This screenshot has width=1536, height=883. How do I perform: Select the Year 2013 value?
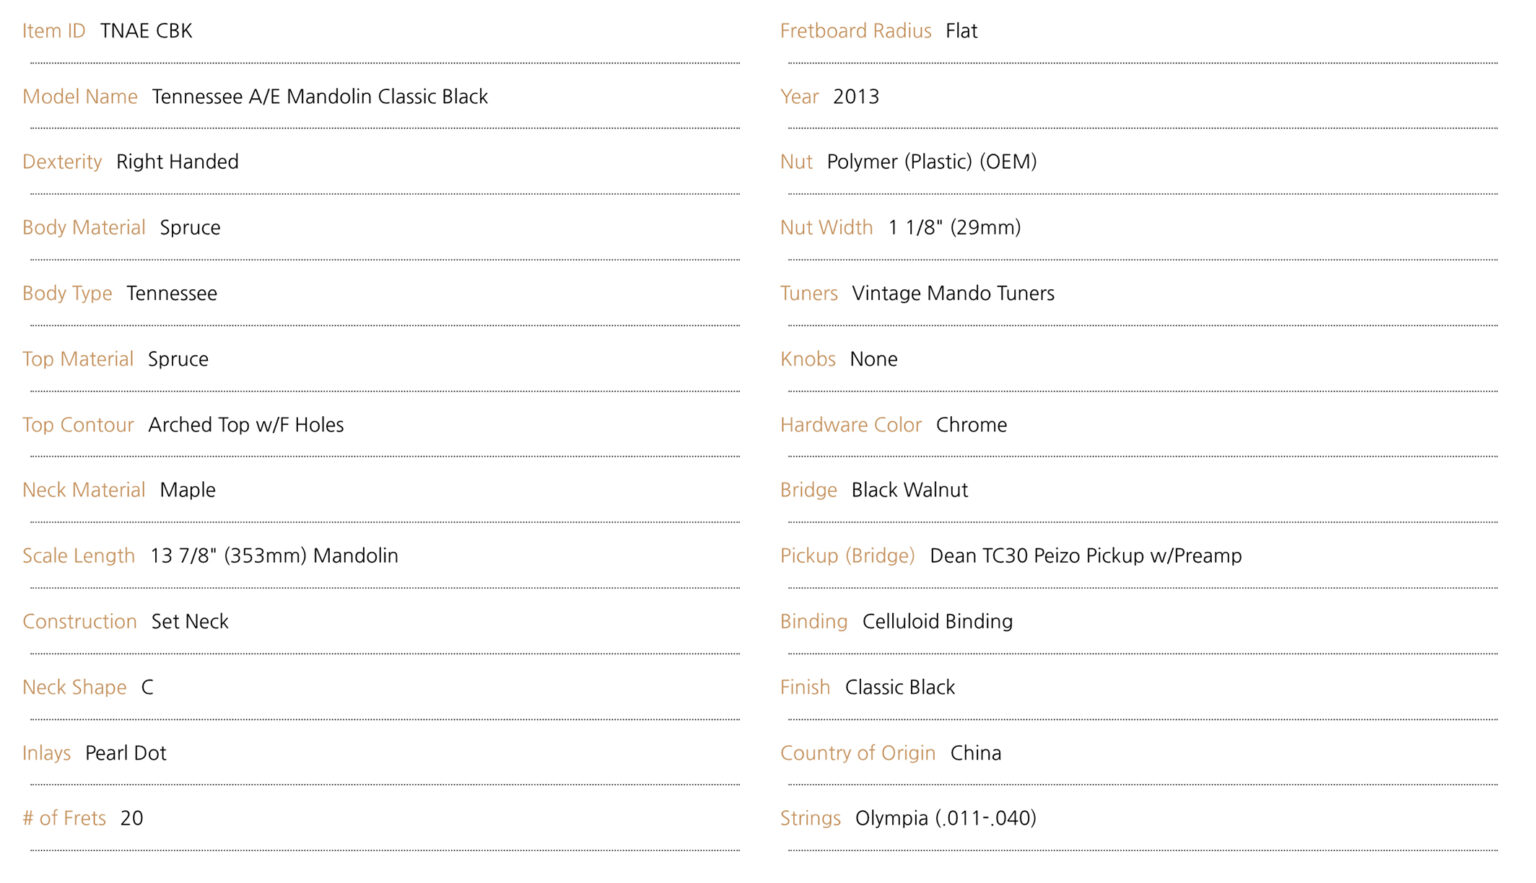856,97
